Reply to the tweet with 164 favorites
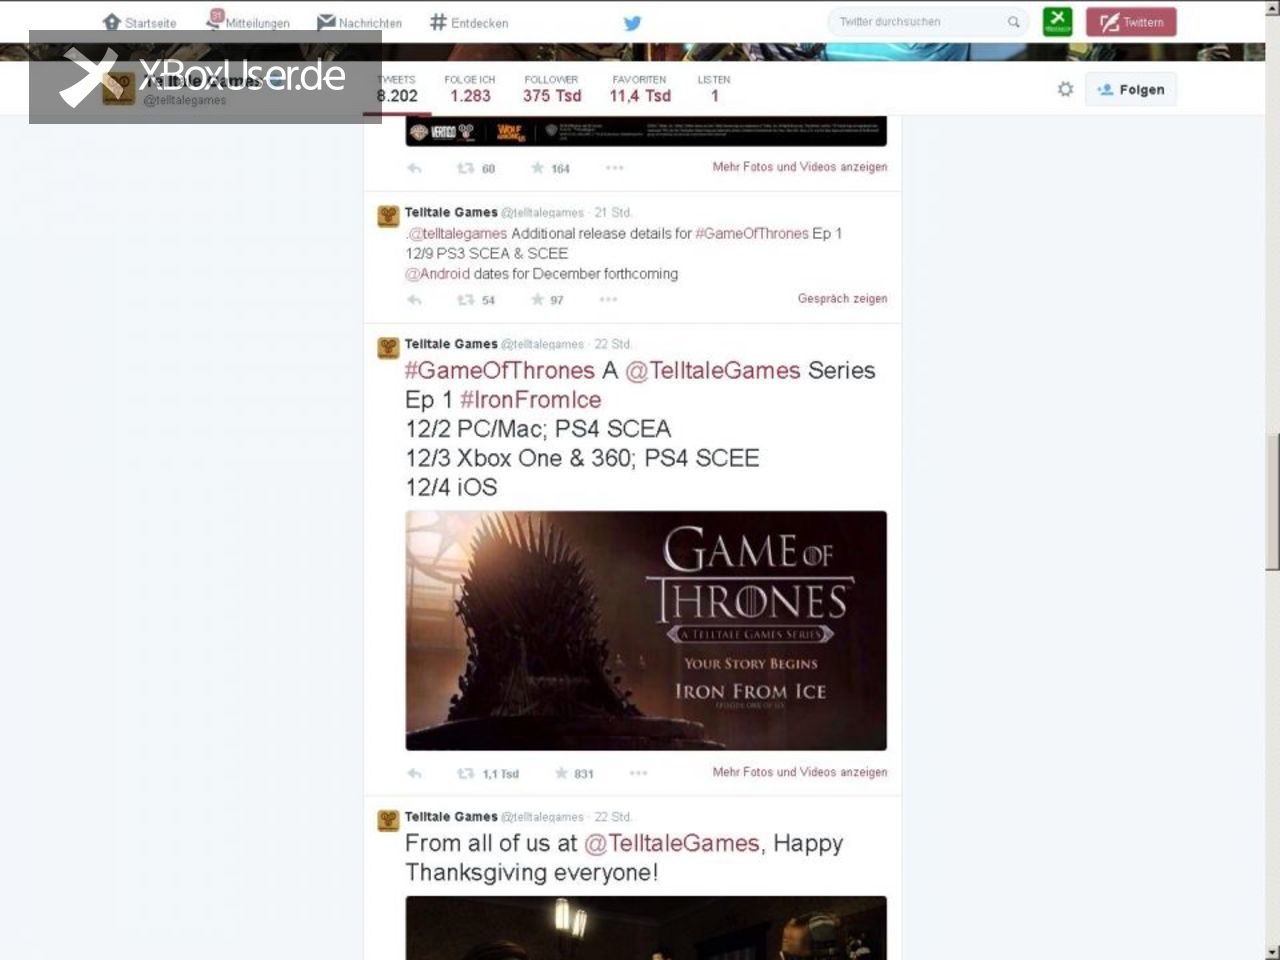1280x960 pixels. click(x=414, y=168)
